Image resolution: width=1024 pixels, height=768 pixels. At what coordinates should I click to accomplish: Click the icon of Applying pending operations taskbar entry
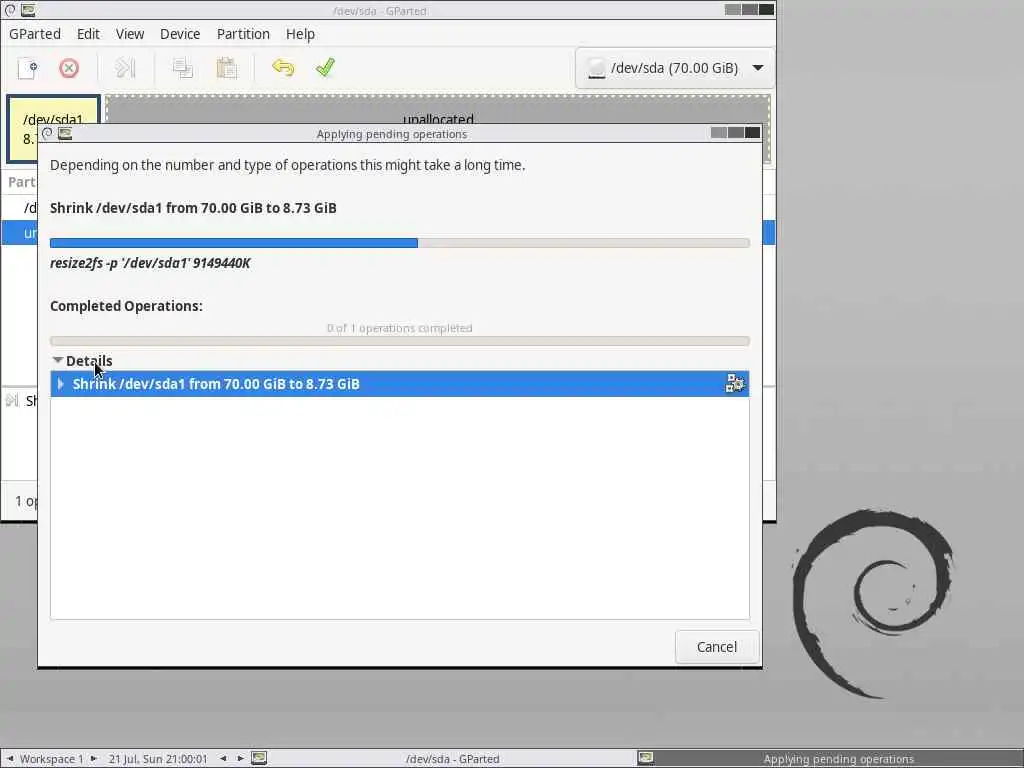point(645,758)
